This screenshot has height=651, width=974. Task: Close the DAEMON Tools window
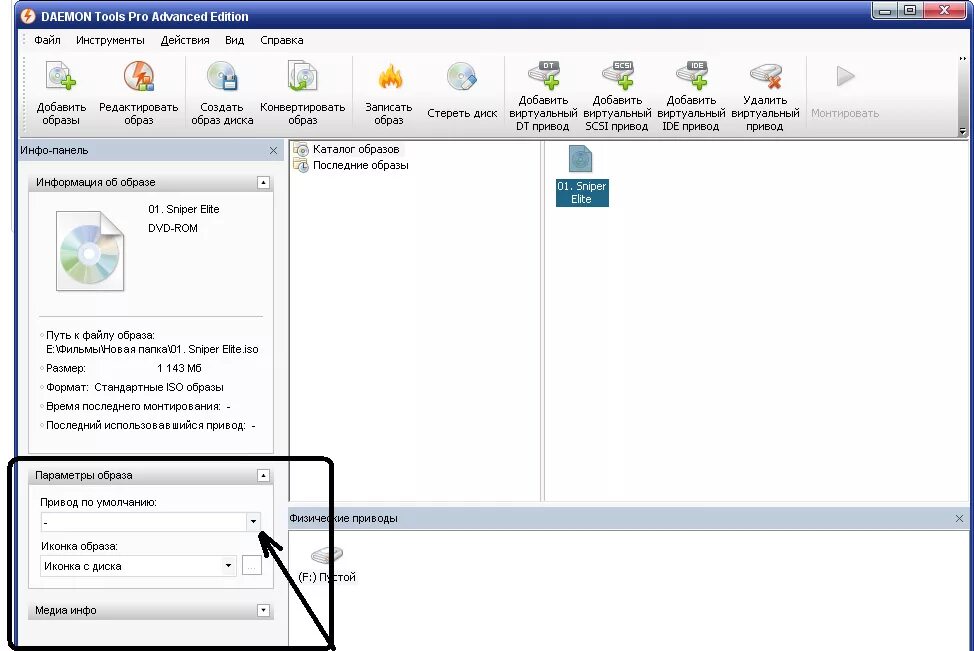(945, 11)
